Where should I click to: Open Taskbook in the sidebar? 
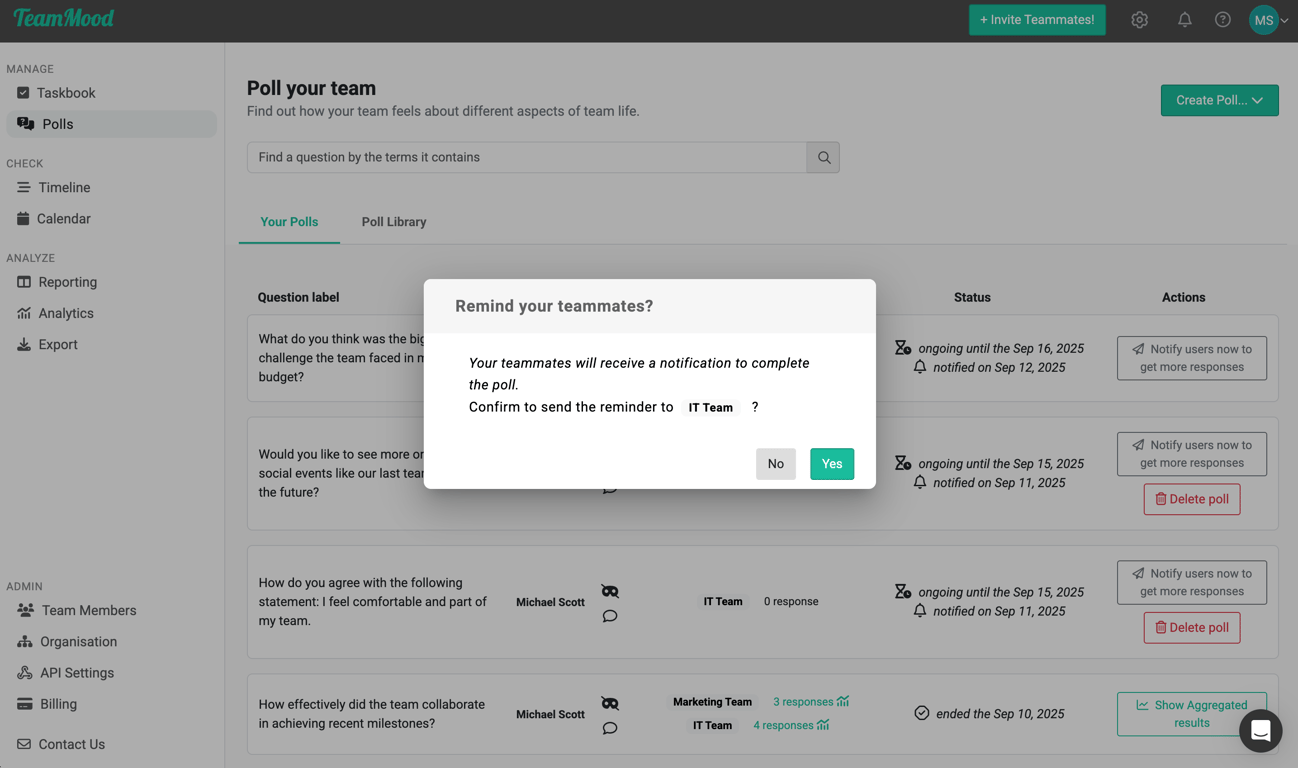click(x=66, y=93)
